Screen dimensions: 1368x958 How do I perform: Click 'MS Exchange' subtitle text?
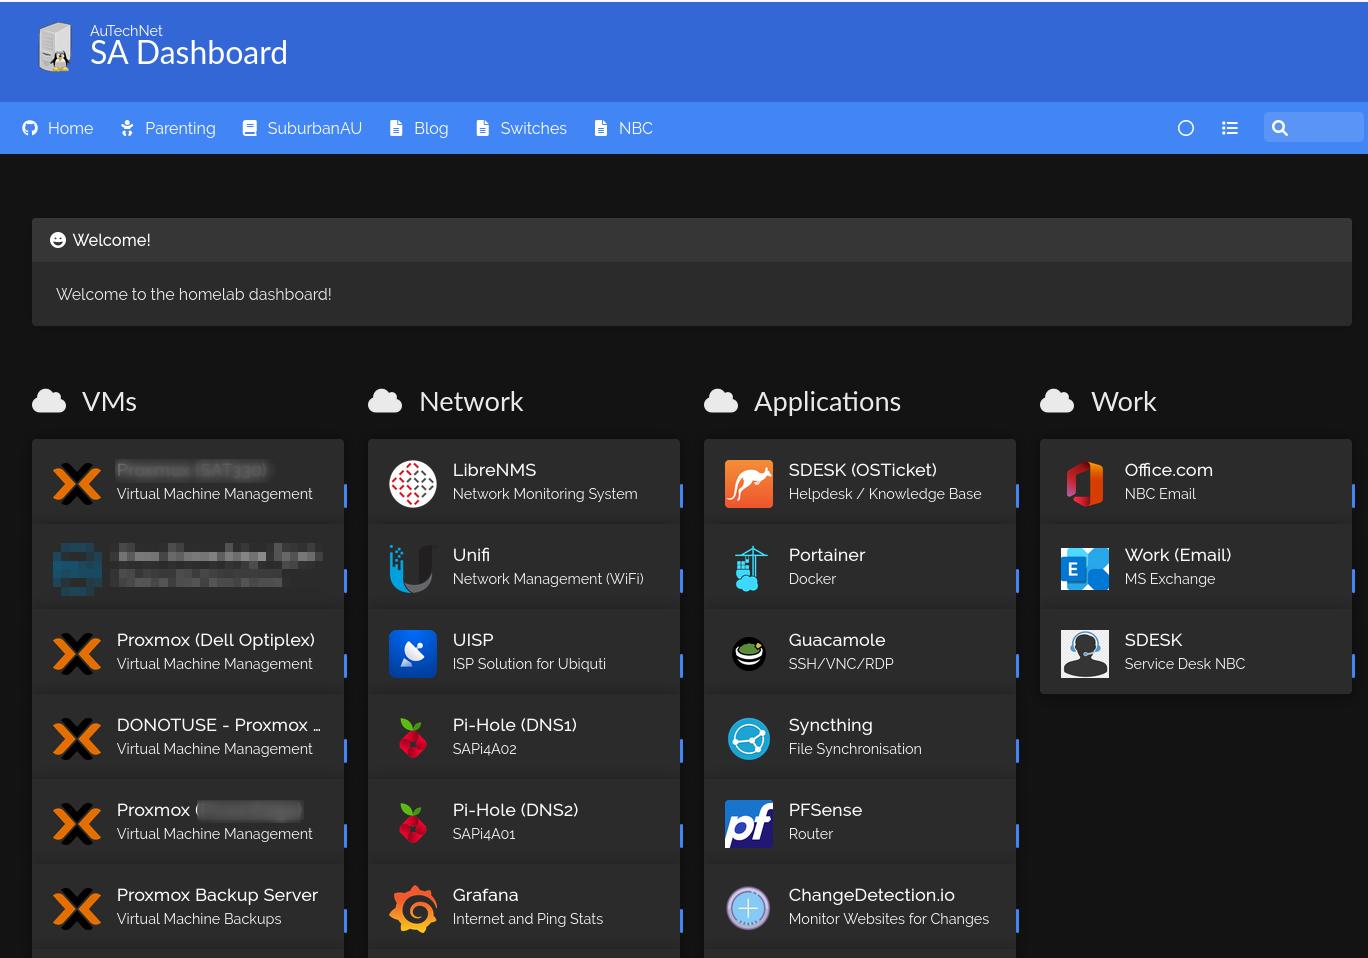(x=1170, y=579)
